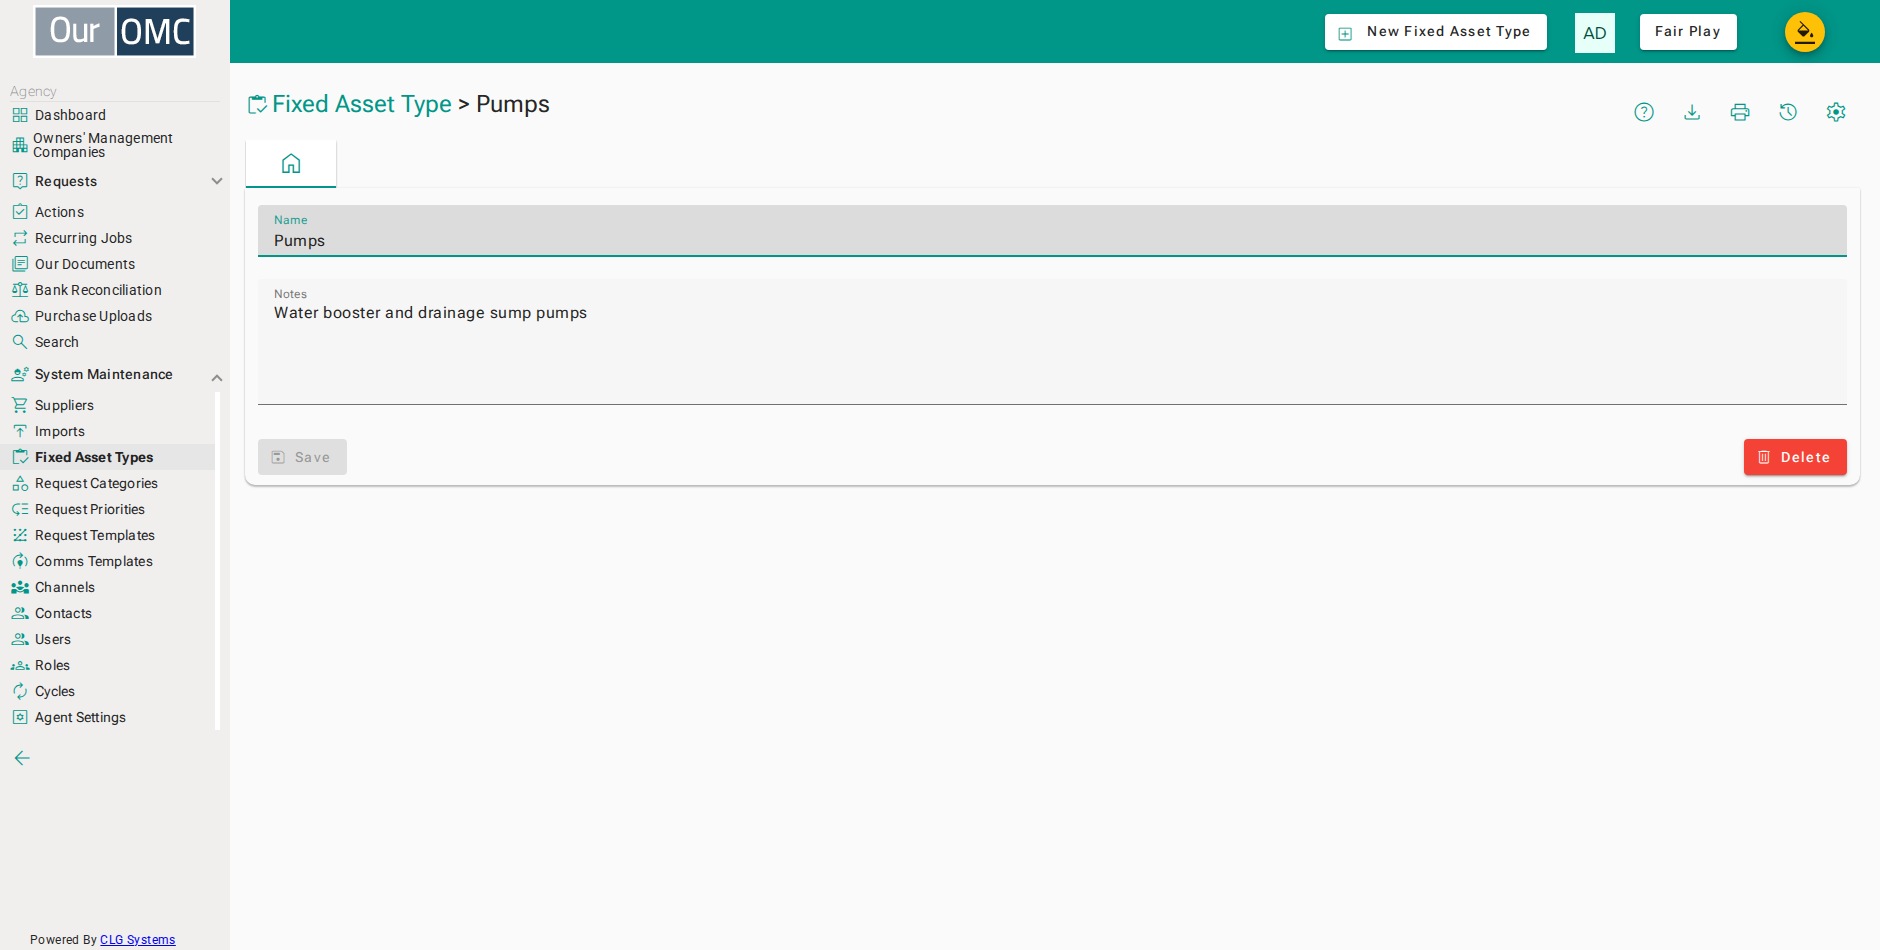Click the System Maintenance heading
This screenshot has width=1880, height=950.
(x=103, y=374)
